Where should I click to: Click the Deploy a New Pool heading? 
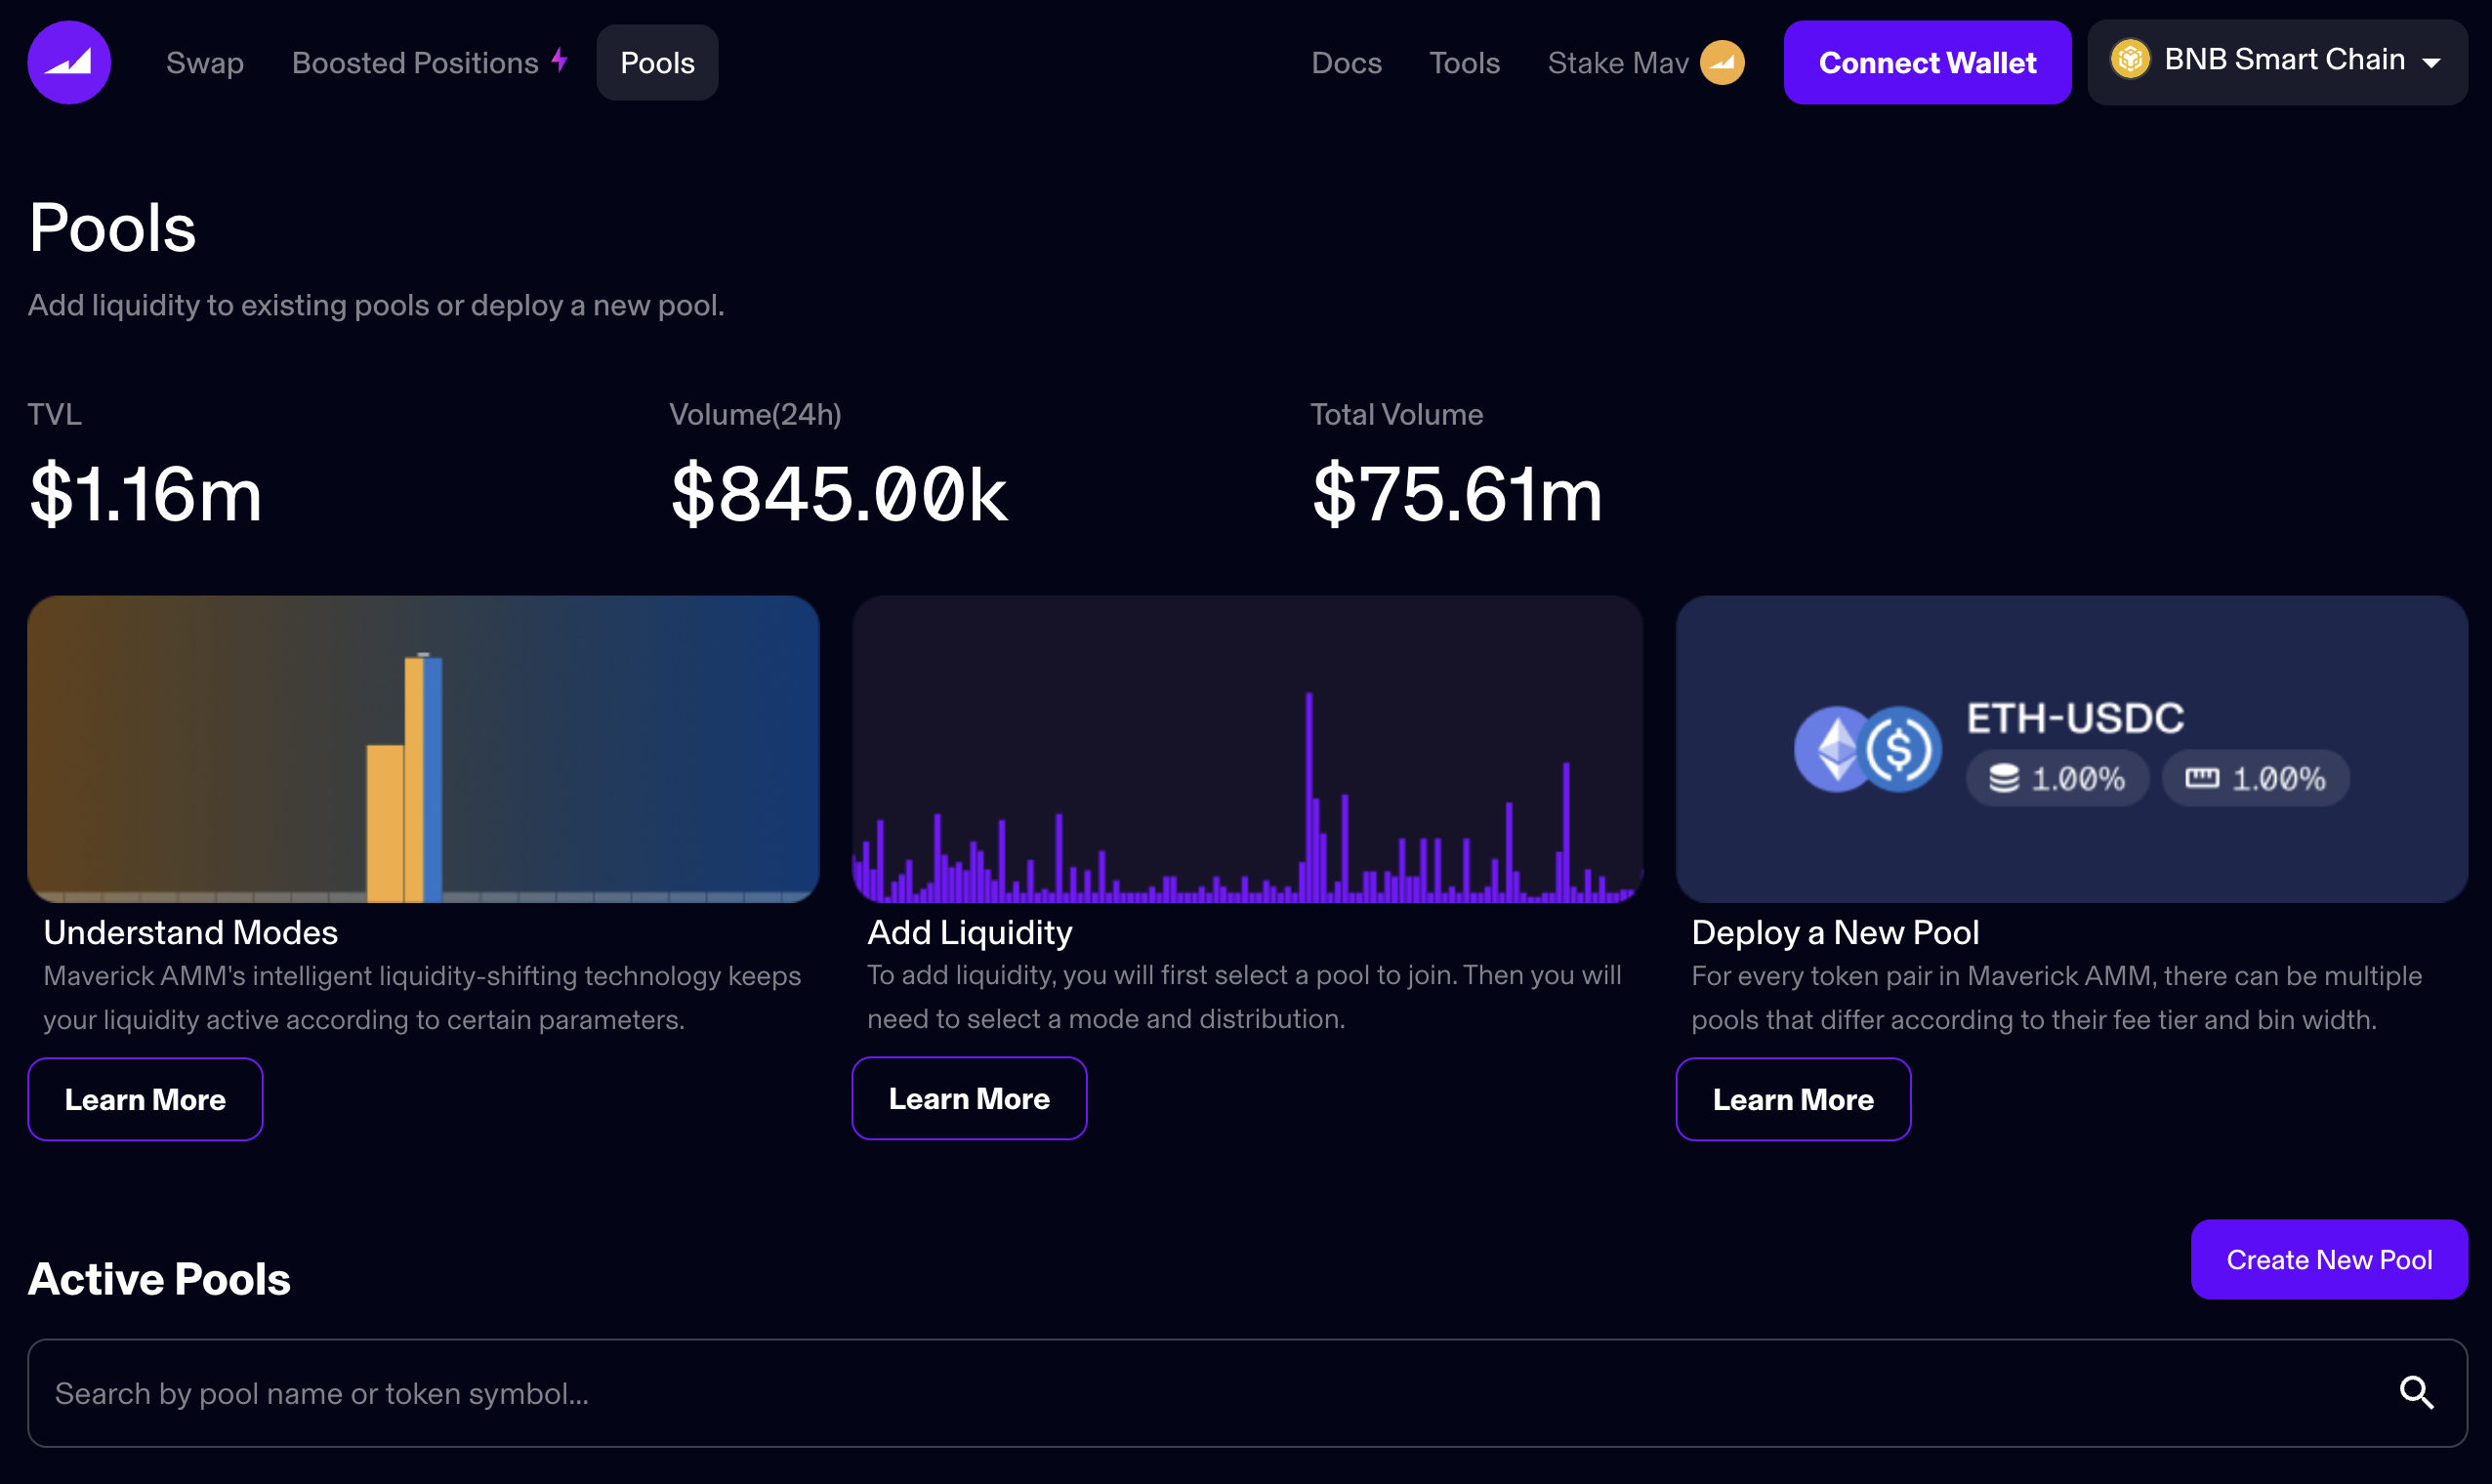pyautogui.click(x=1835, y=932)
